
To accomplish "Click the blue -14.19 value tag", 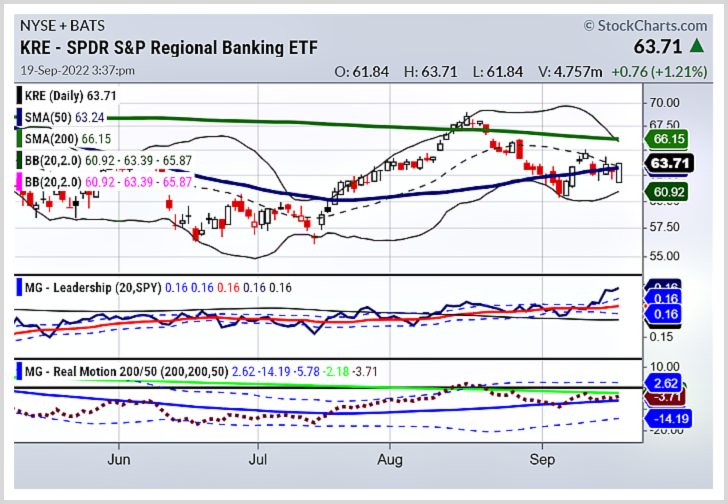I will click(668, 419).
